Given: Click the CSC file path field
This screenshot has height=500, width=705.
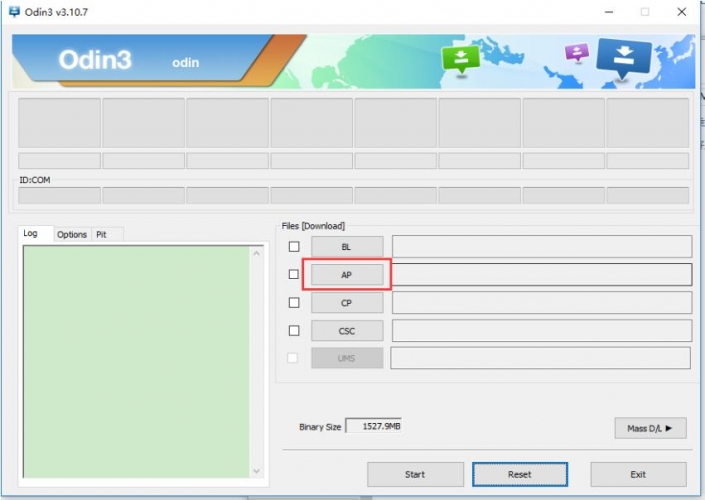Looking at the screenshot, I should [x=542, y=330].
